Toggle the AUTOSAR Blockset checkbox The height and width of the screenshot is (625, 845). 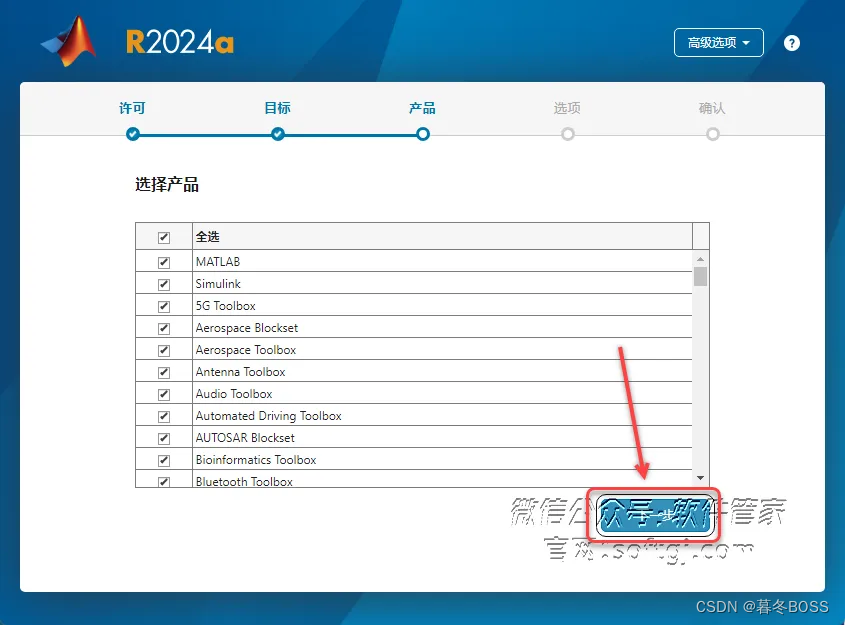coord(164,439)
